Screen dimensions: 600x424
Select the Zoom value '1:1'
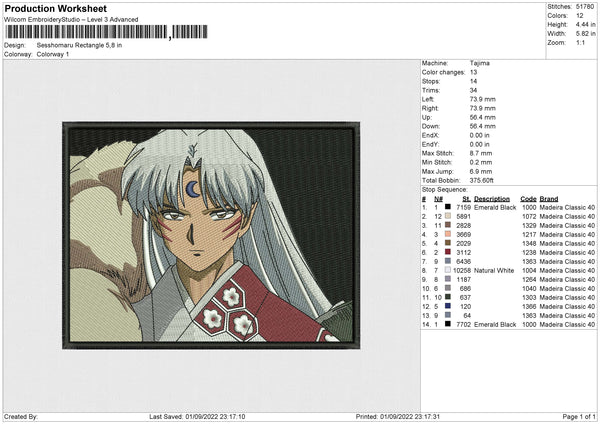point(580,42)
